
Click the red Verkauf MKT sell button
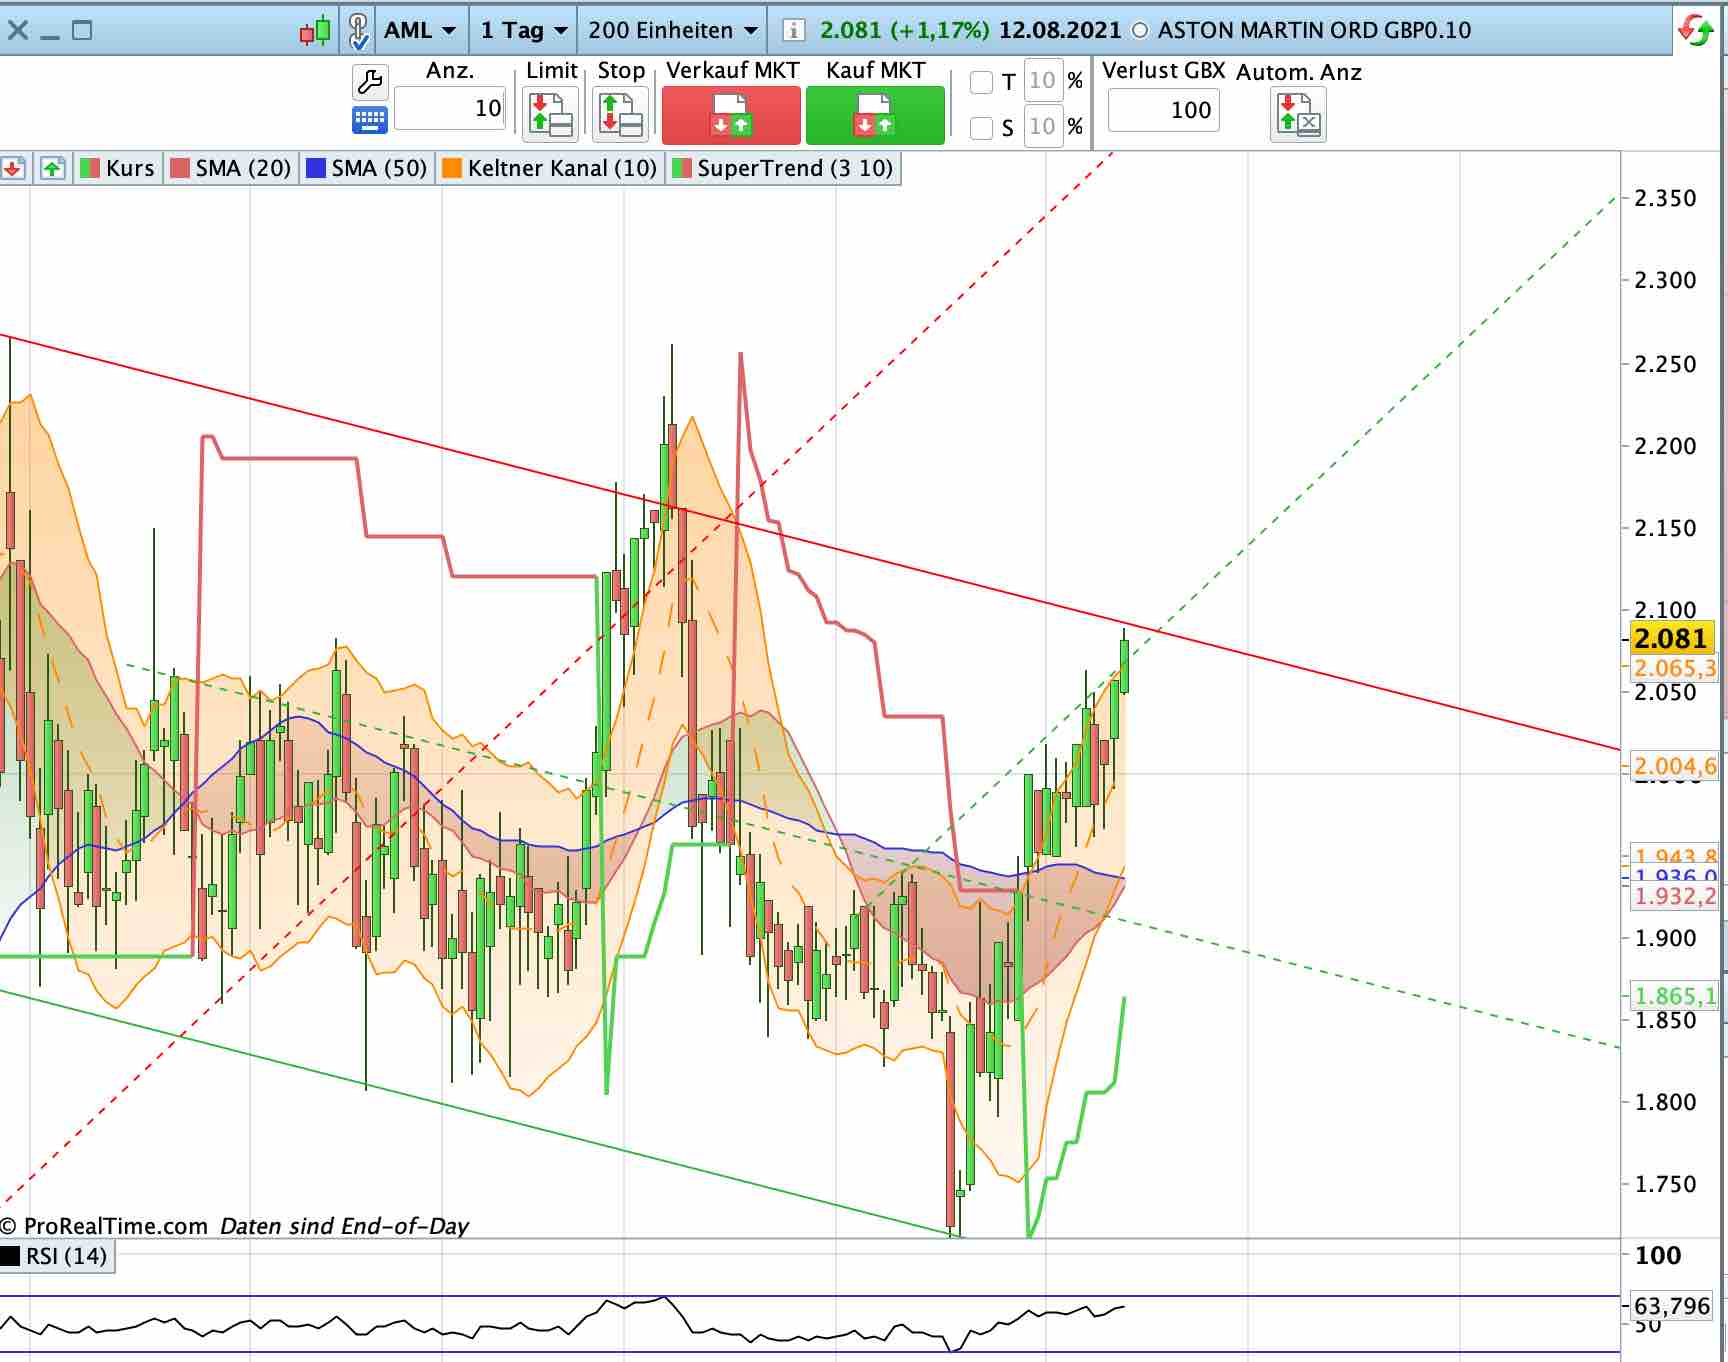pos(731,115)
